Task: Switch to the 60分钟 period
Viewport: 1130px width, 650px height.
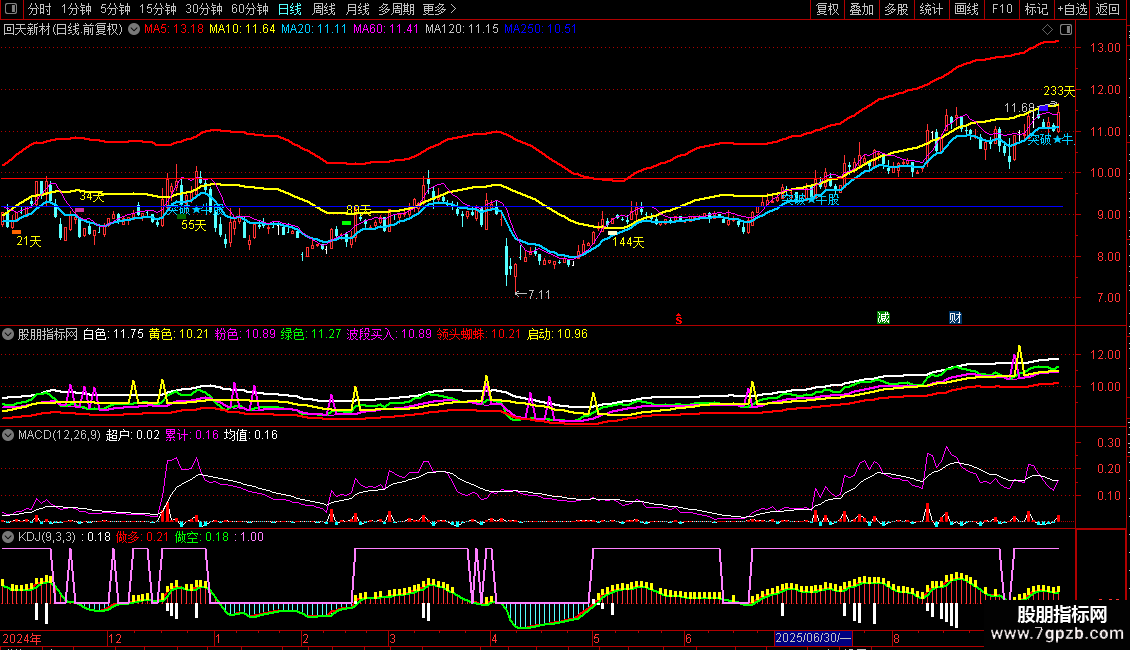Action: 250,9
